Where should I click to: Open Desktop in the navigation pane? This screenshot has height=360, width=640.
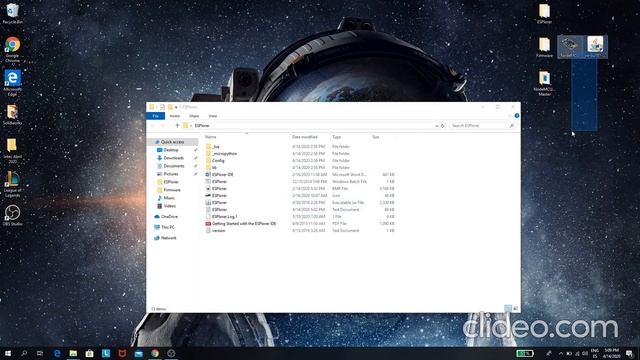(x=171, y=150)
